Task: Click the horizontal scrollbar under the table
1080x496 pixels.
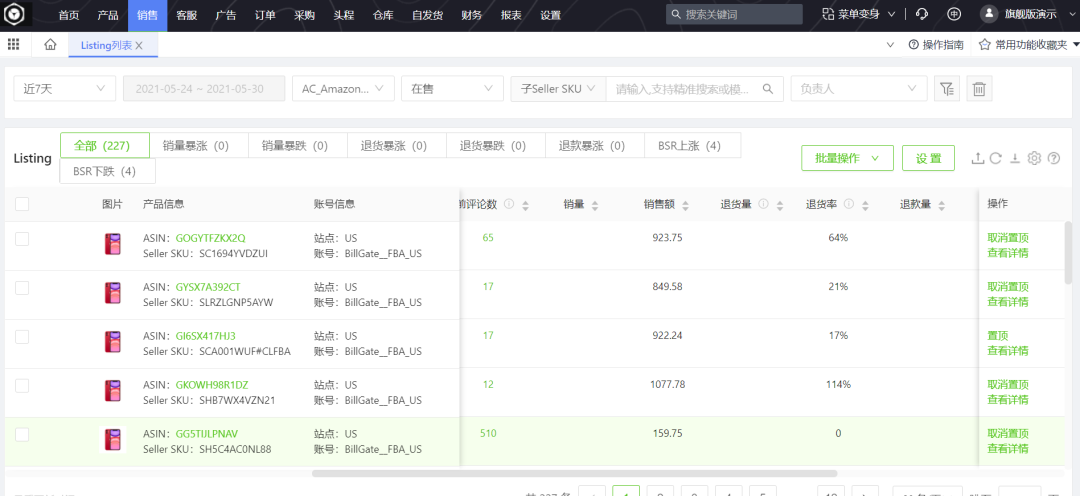Action: pyautogui.click(x=574, y=473)
